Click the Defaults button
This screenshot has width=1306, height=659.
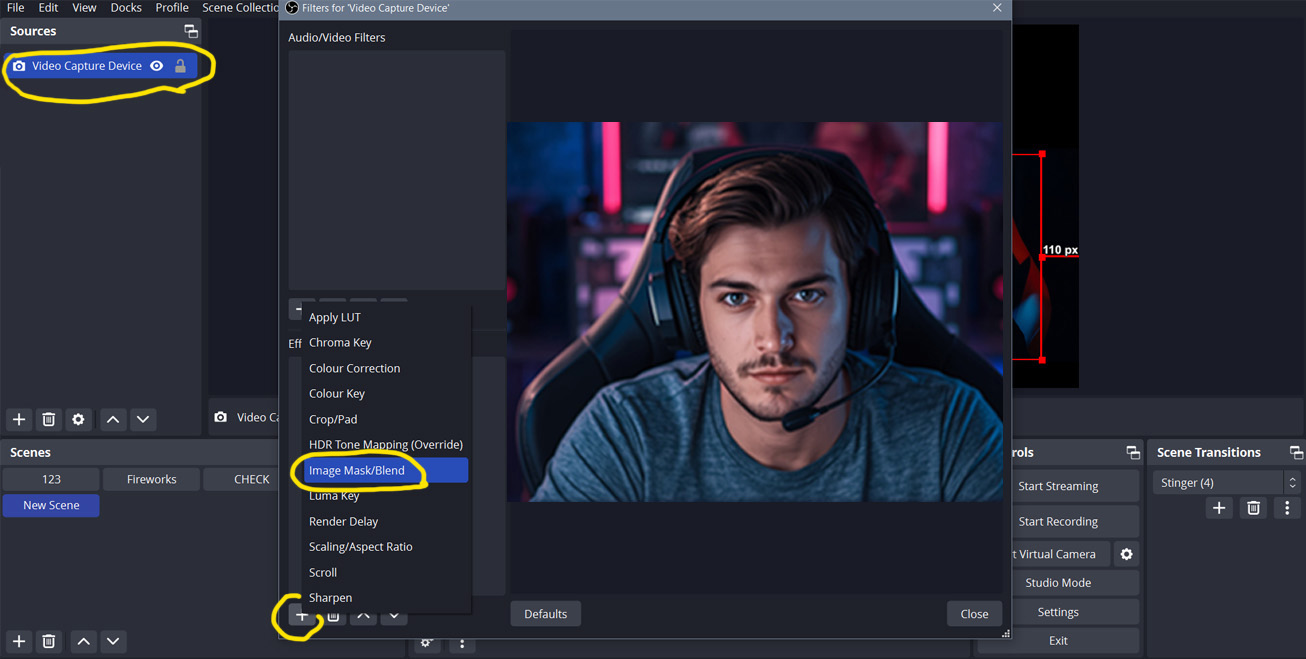(545, 614)
